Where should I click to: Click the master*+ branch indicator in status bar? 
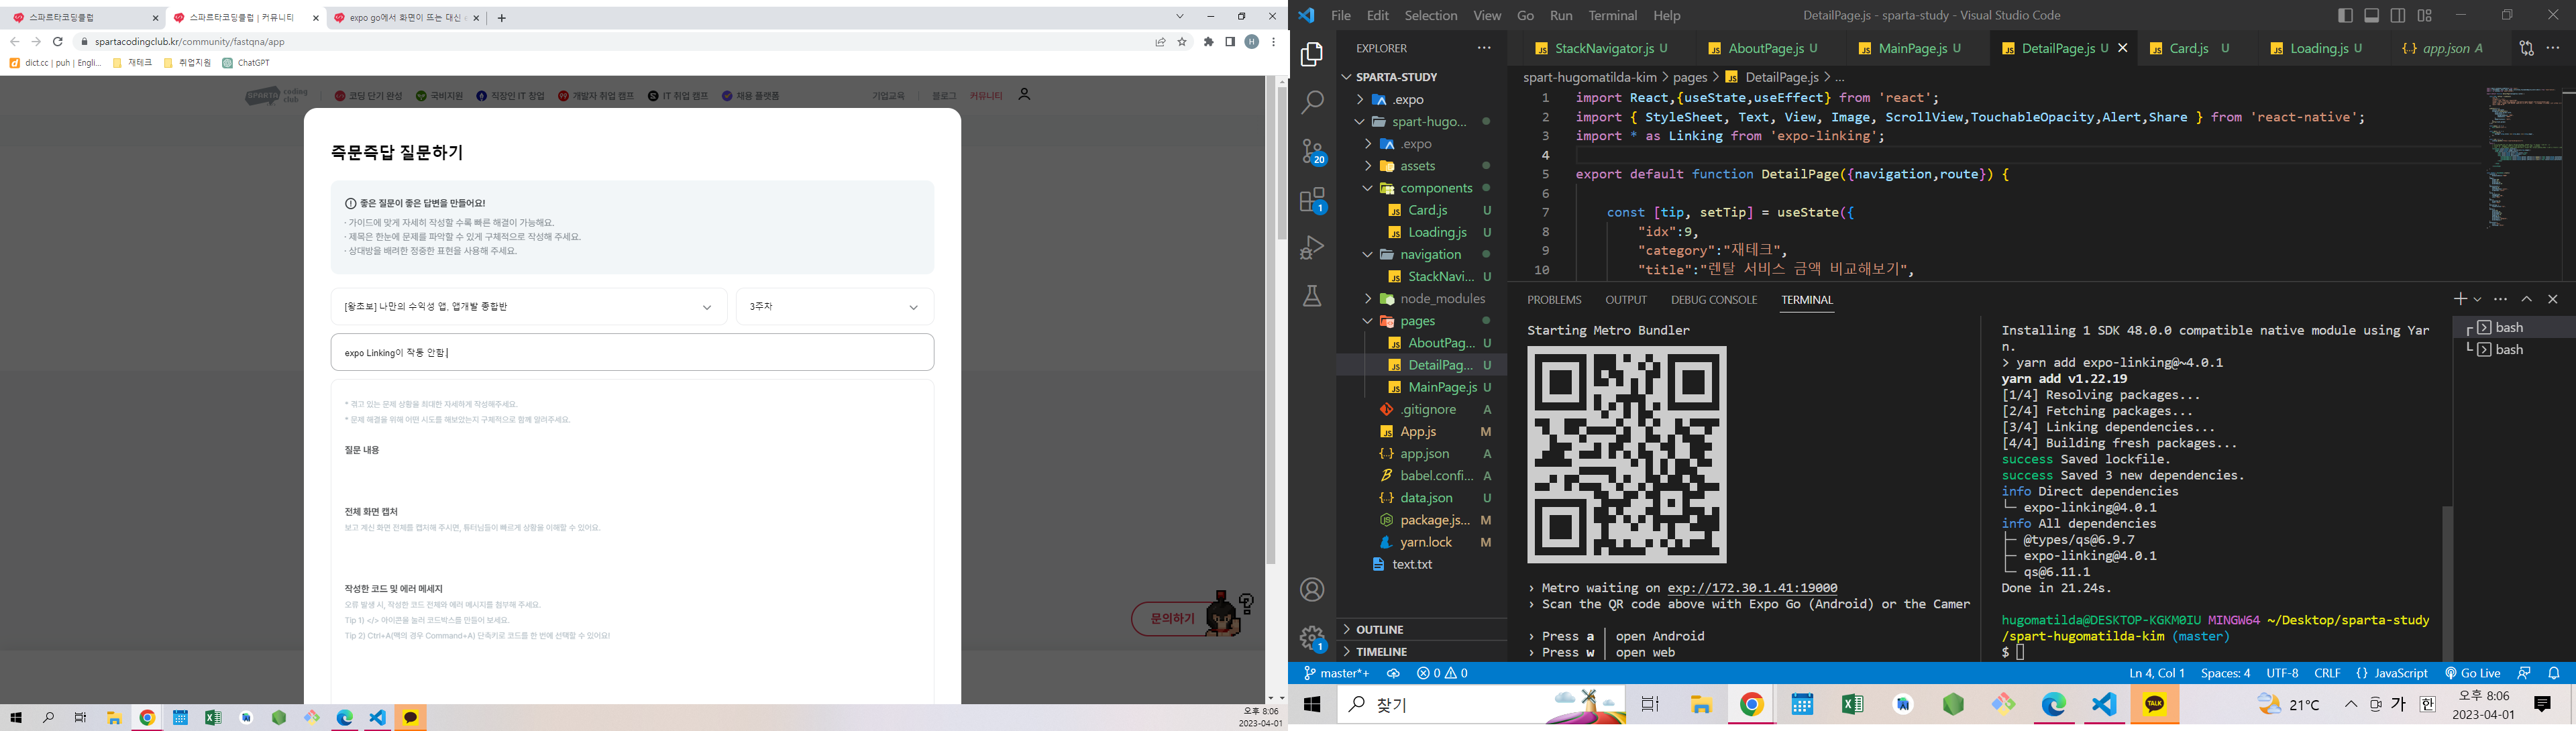pos(1336,673)
